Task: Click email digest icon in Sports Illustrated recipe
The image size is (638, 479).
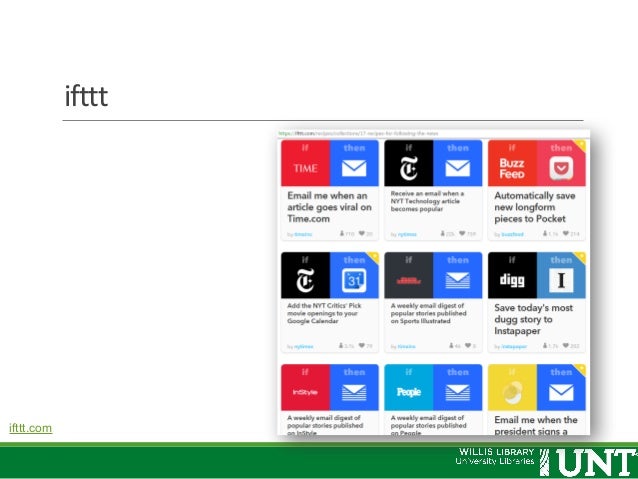Action: [457, 280]
